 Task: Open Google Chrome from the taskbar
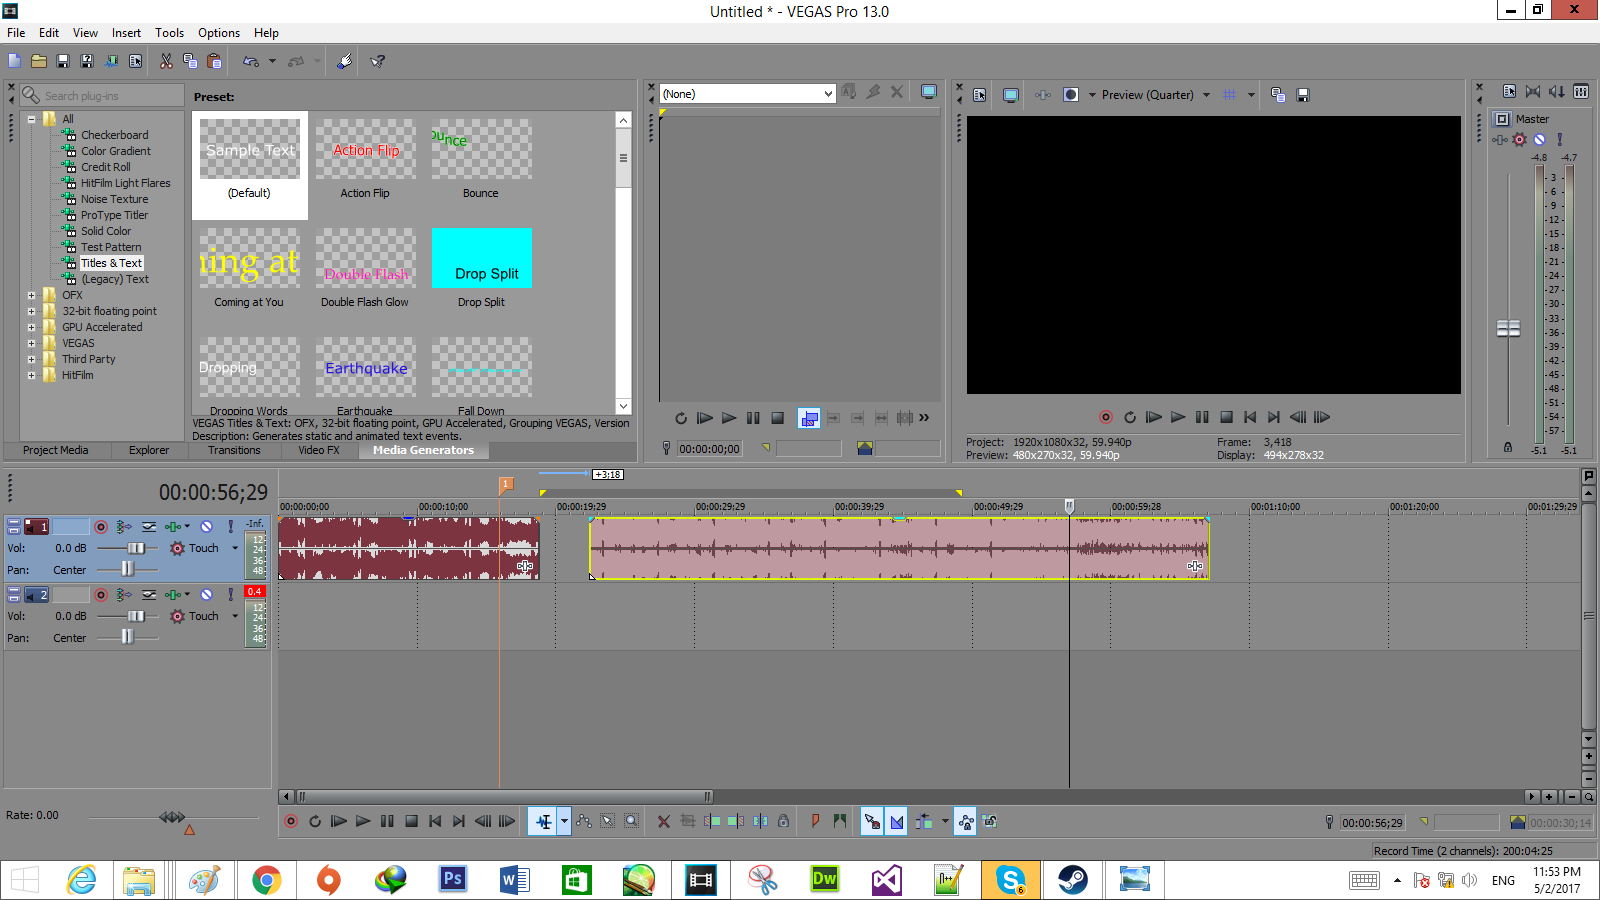click(266, 880)
